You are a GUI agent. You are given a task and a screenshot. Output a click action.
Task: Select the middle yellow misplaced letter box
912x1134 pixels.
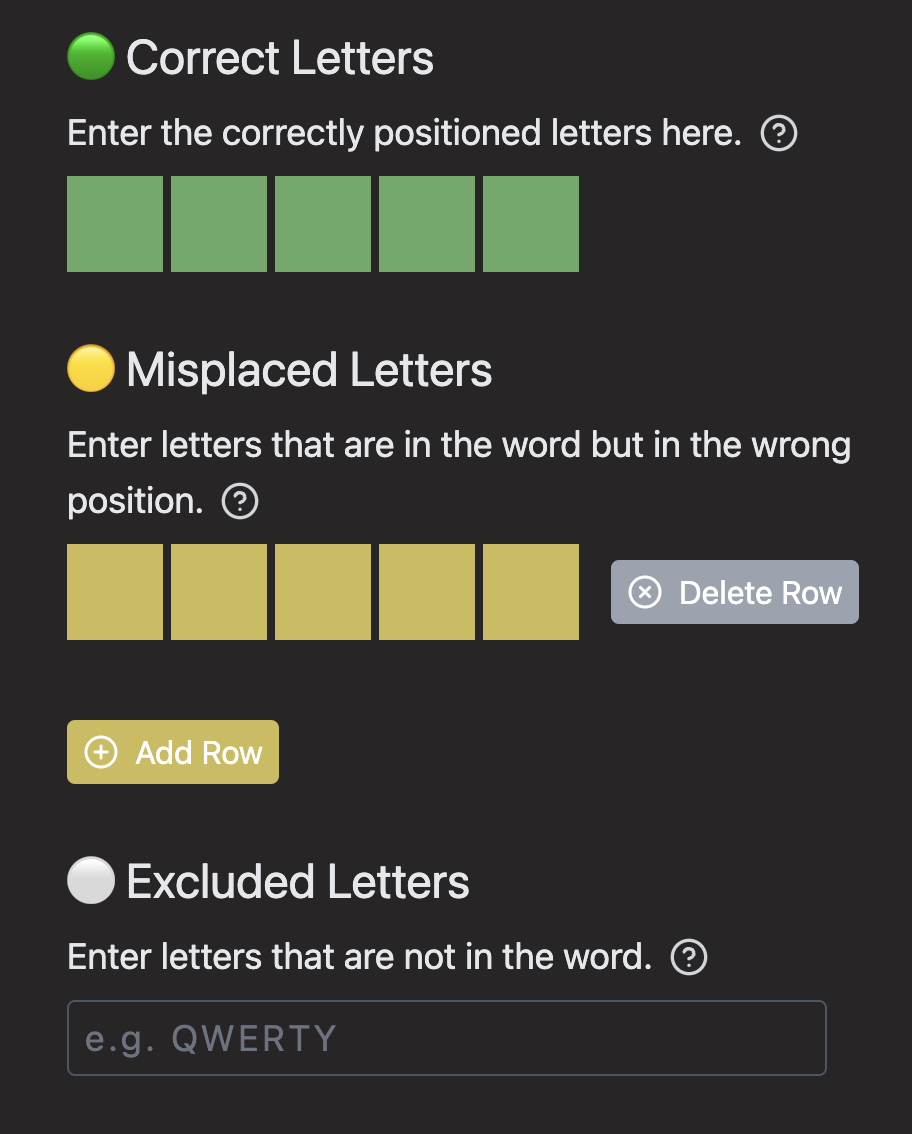(x=322, y=591)
